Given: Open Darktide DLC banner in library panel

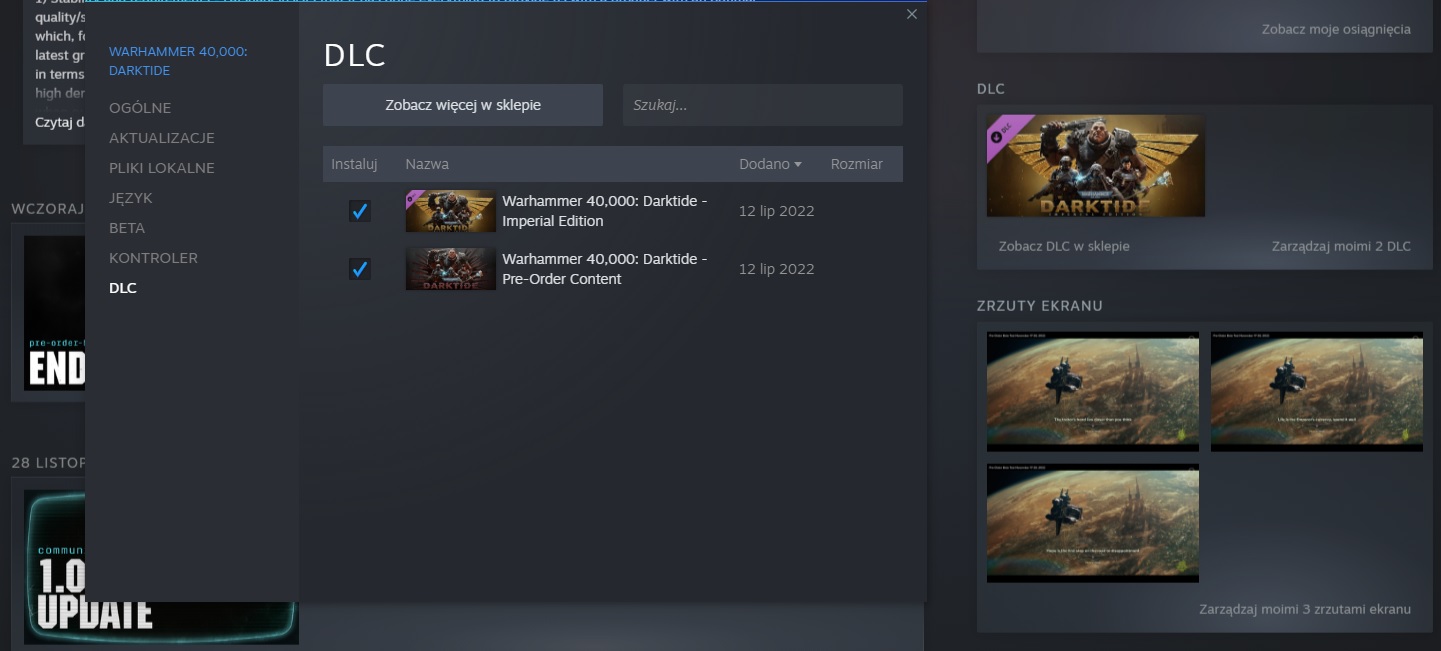Looking at the screenshot, I should [x=1096, y=166].
